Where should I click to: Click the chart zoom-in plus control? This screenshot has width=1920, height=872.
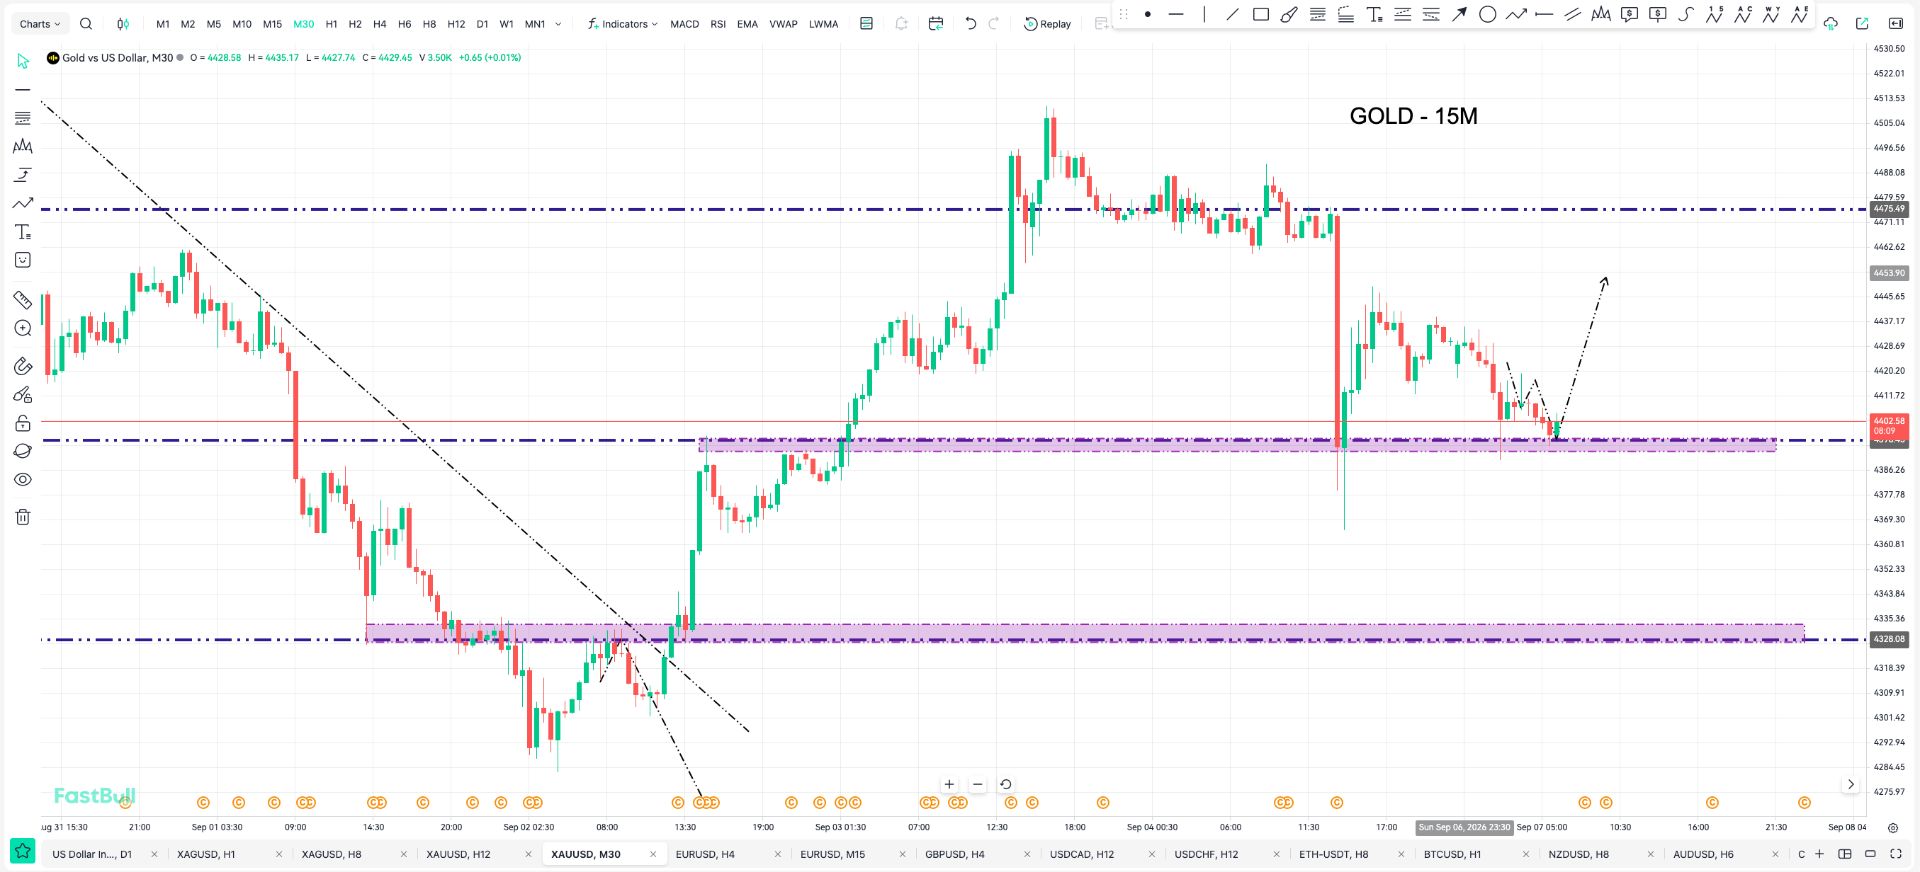tap(949, 785)
